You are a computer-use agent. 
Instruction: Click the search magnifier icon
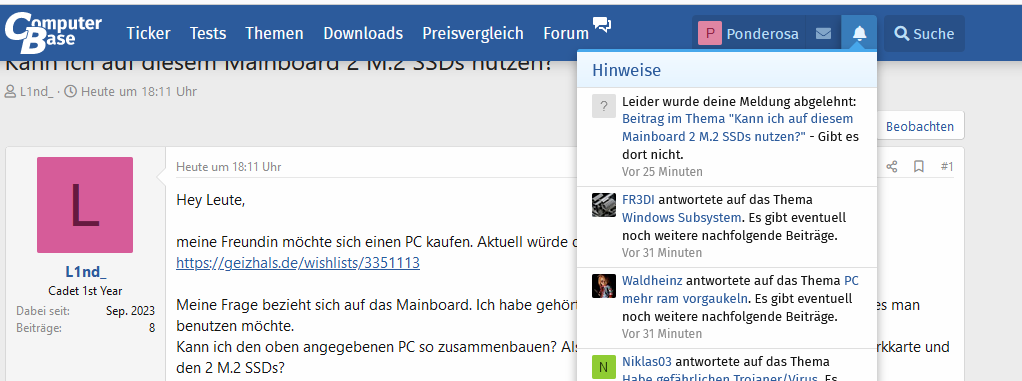(901, 34)
